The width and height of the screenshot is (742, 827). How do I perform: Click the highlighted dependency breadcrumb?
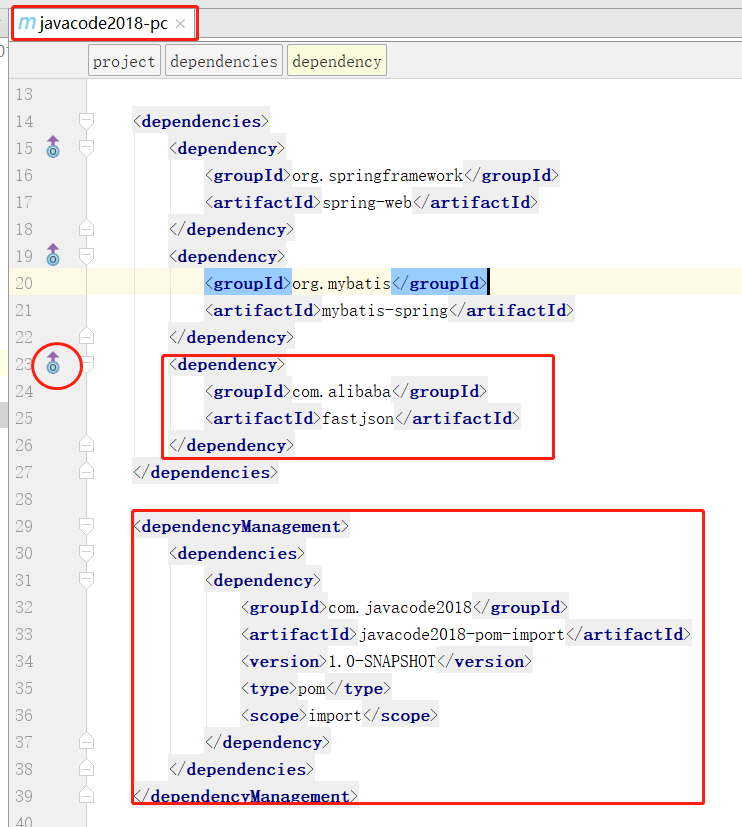tap(336, 61)
